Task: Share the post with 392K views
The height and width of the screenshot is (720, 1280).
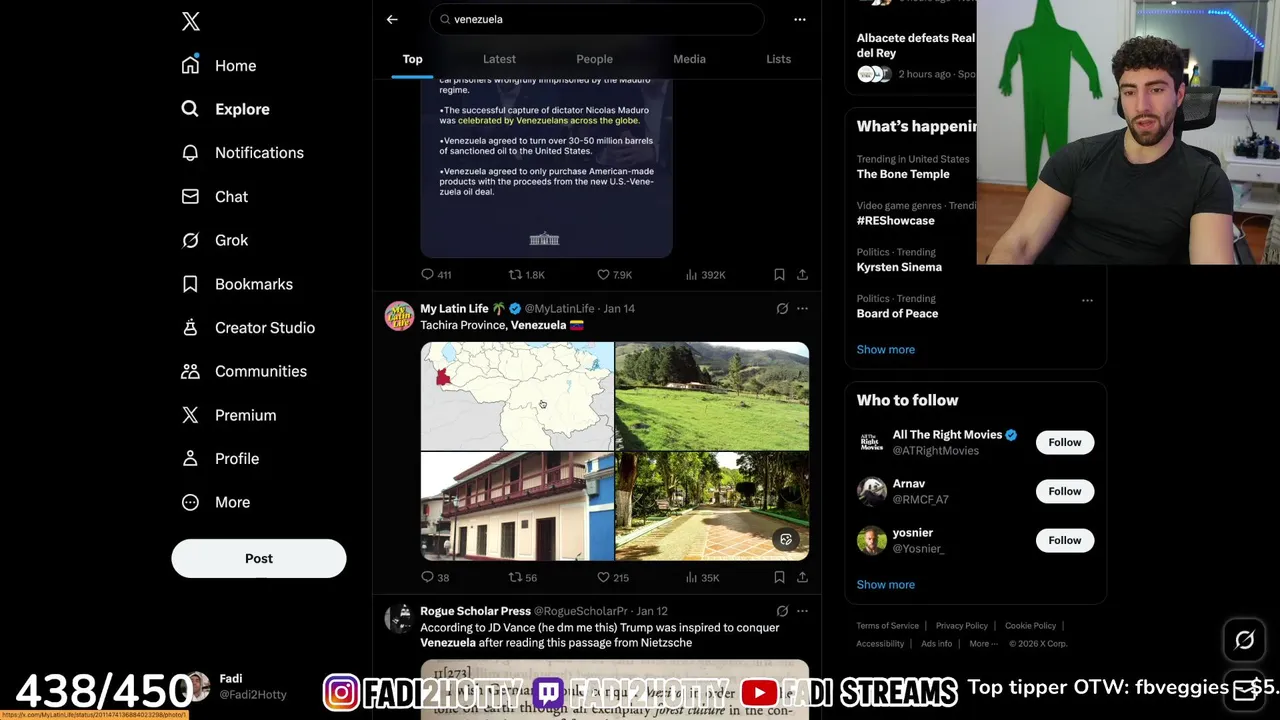Action: pos(802,274)
